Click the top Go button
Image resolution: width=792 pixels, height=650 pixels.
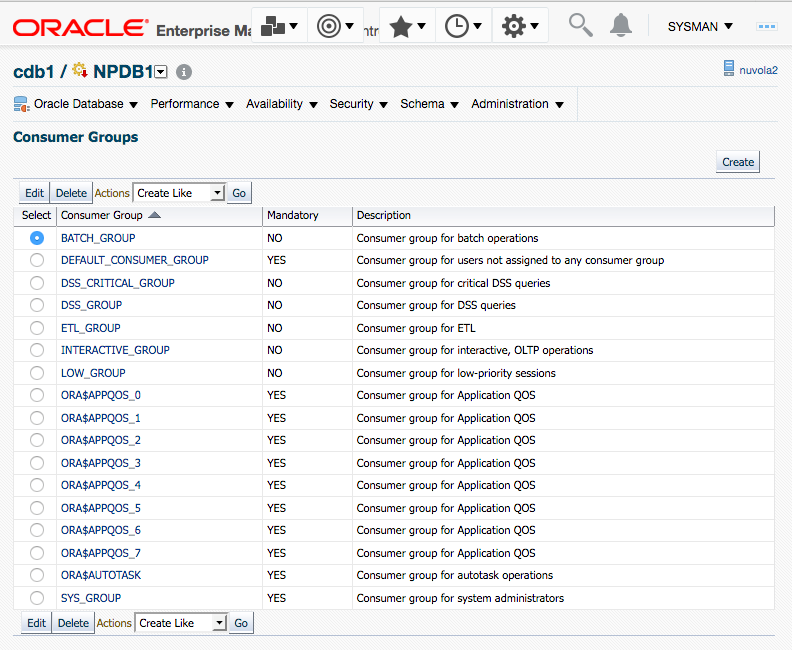[239, 193]
